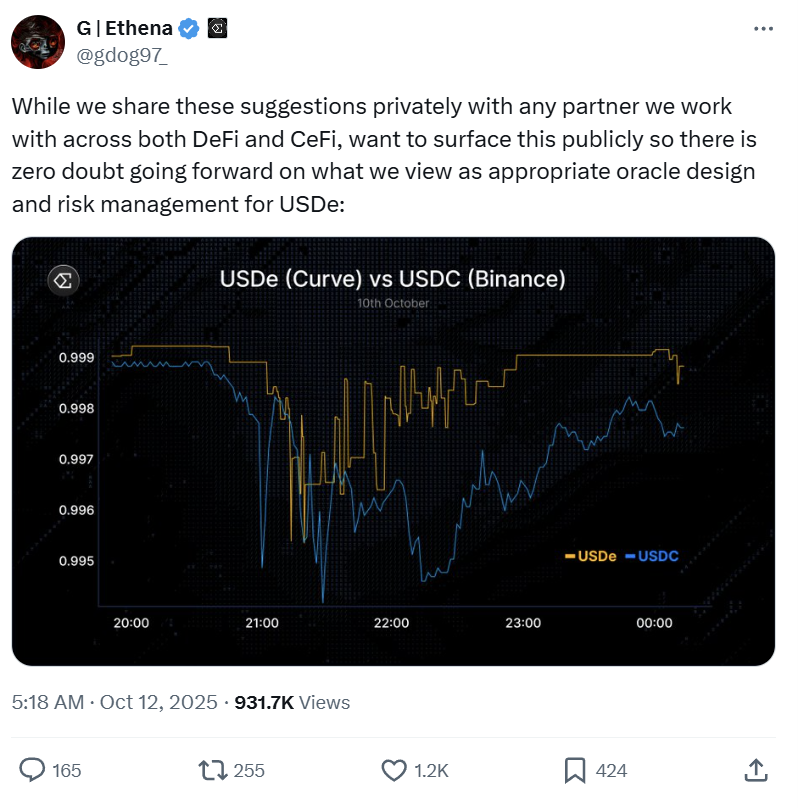Open the profile avatar picture
The width and height of the screenshot is (798, 808).
(x=38, y=41)
